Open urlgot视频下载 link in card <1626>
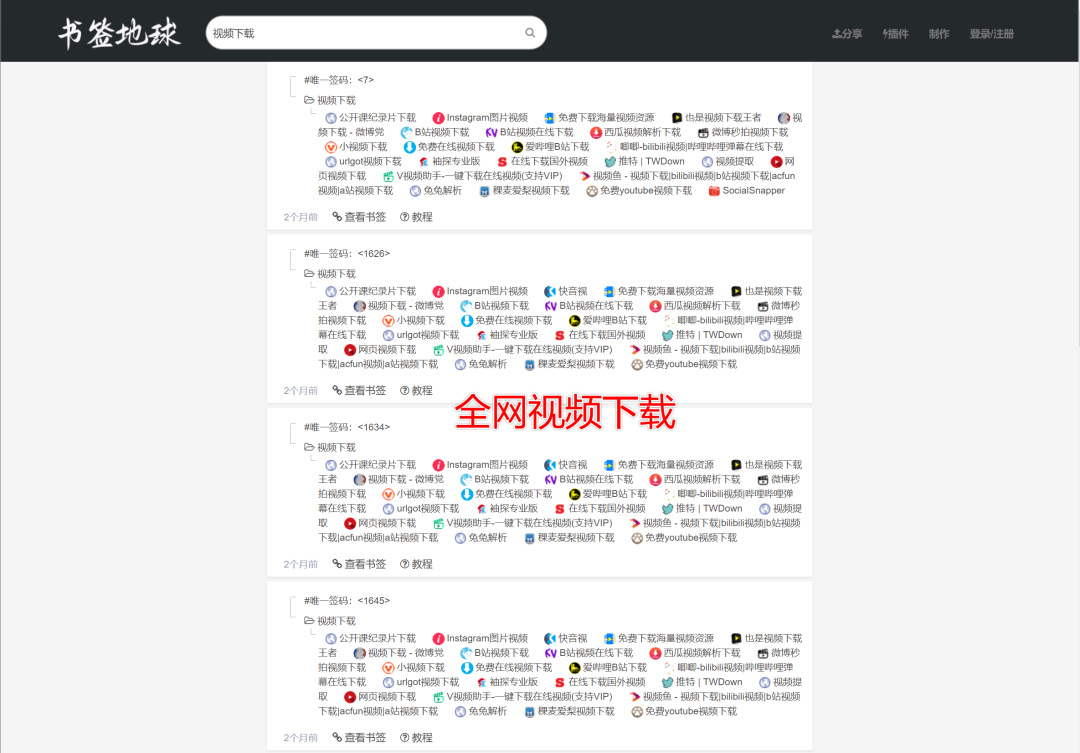The height and width of the screenshot is (753, 1080). click(428, 335)
